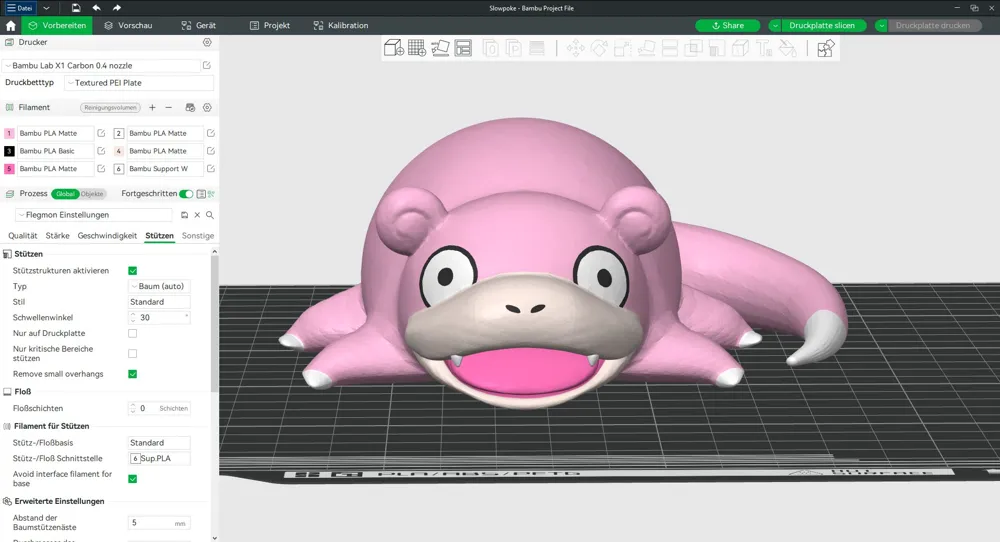Image resolution: width=1000 pixels, height=542 pixels.
Task: Enable Nur kritische Bereiche stützen checkbox
Action: 133,353
